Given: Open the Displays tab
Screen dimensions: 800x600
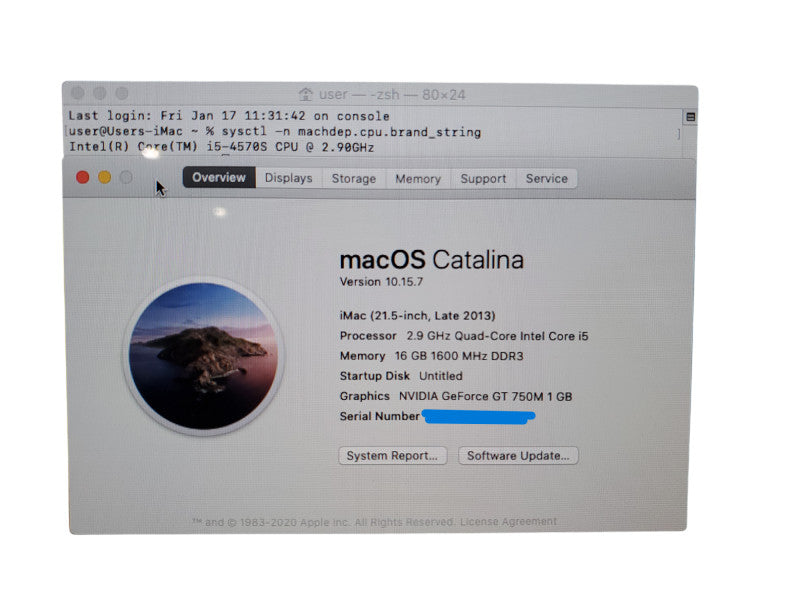Looking at the screenshot, I should [x=289, y=178].
